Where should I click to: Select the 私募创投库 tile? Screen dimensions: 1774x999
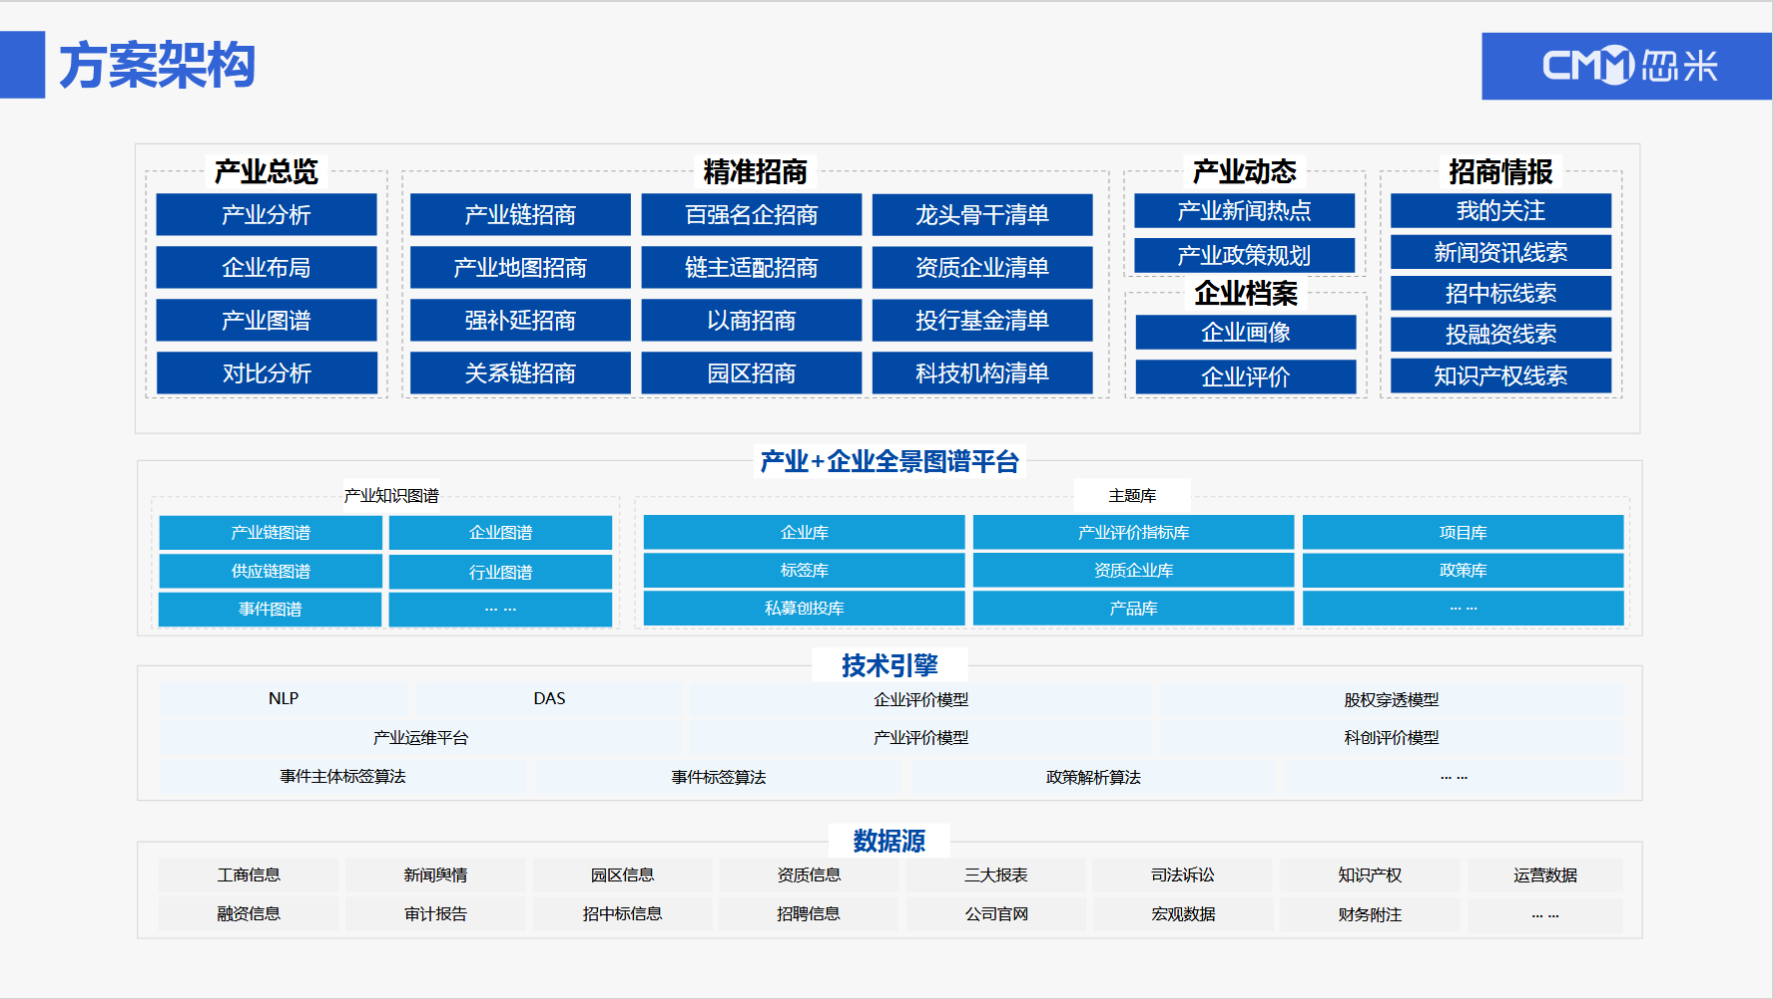click(x=804, y=608)
